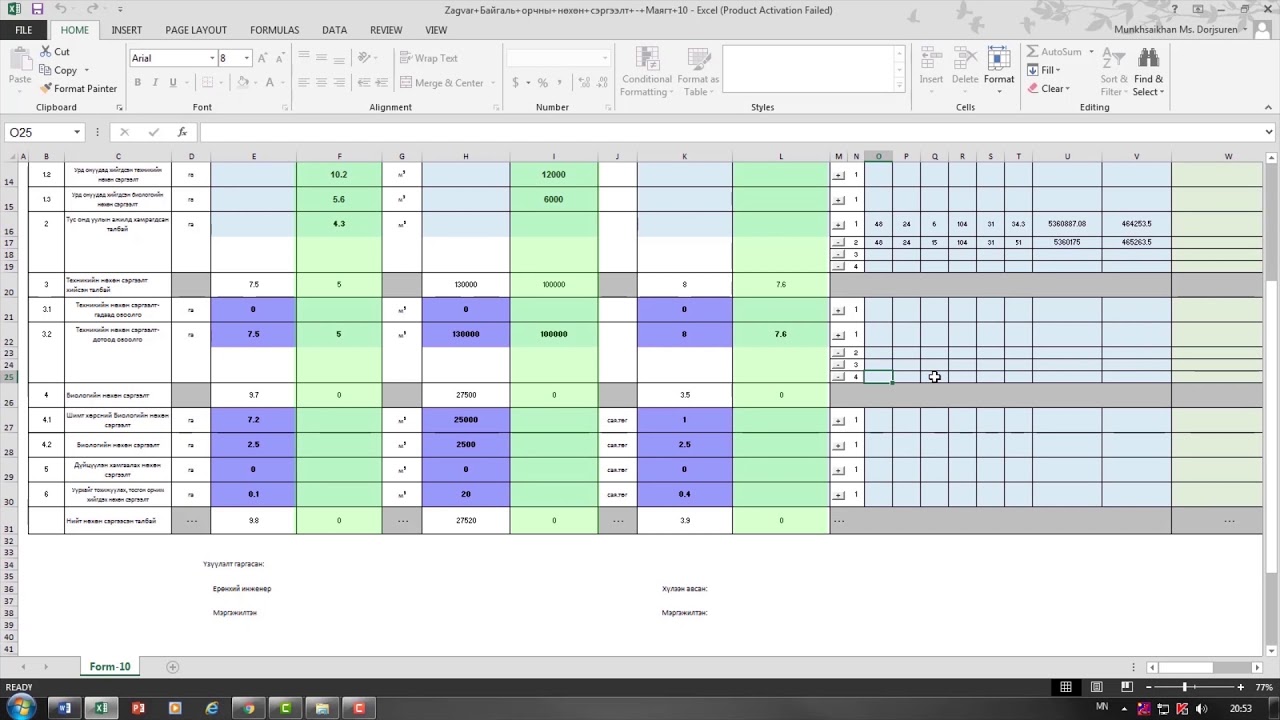Expand the formula bar

[x=1269, y=132]
